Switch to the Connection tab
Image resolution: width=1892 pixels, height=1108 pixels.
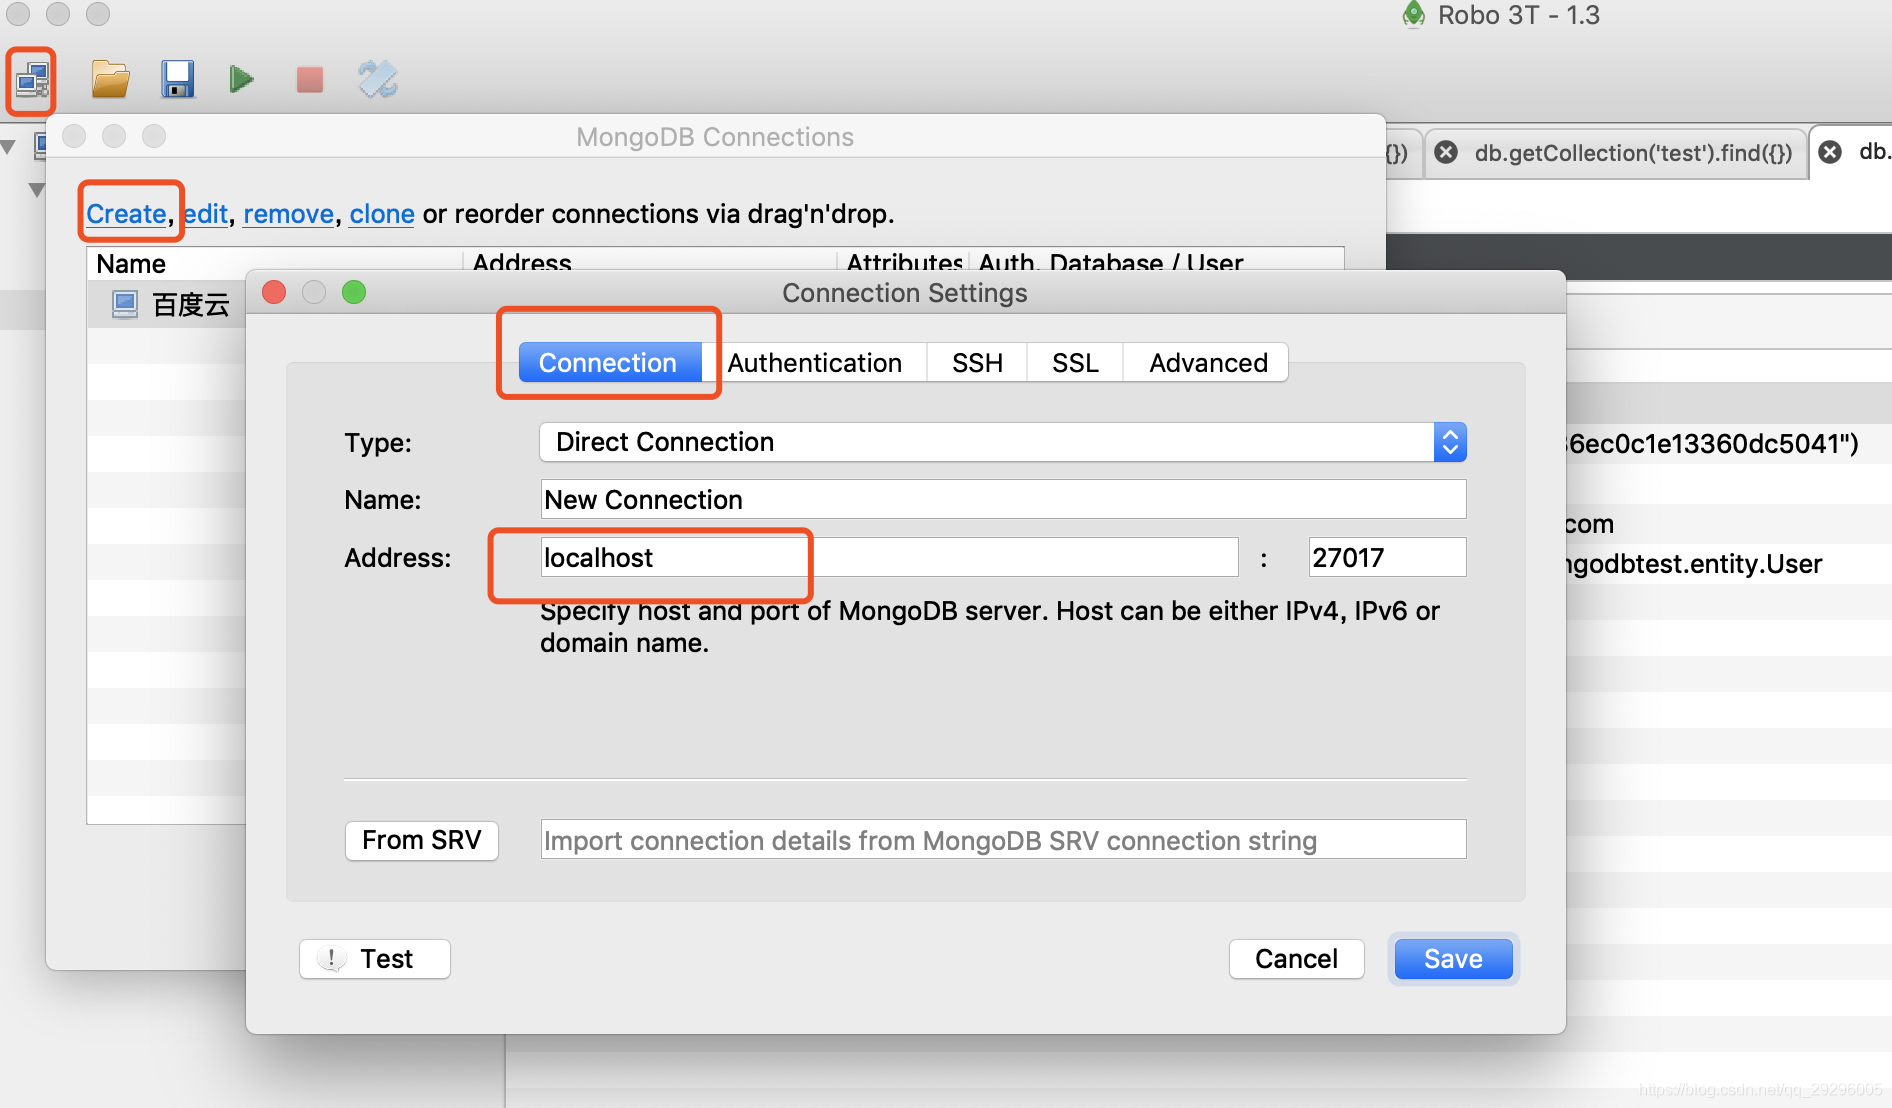tap(608, 363)
